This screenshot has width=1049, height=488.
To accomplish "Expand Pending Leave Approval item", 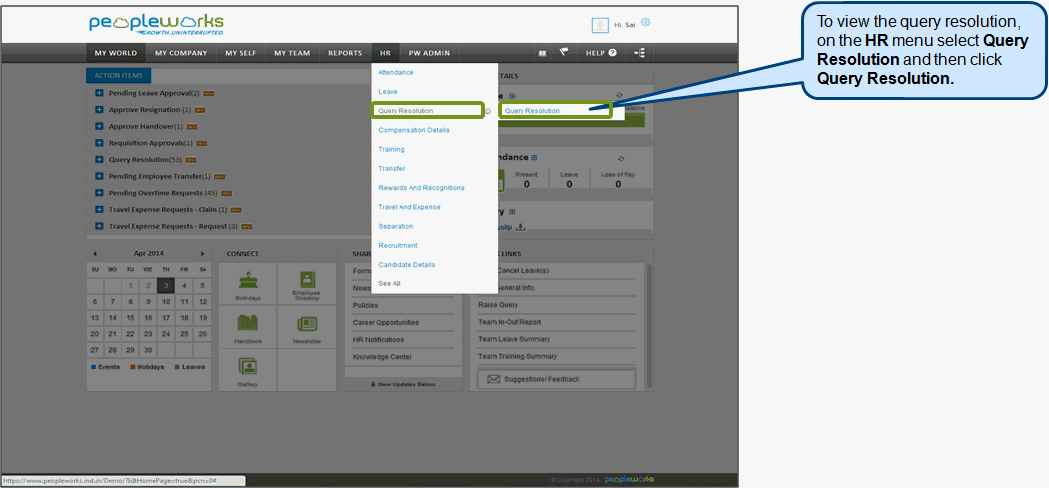I will click(99, 93).
